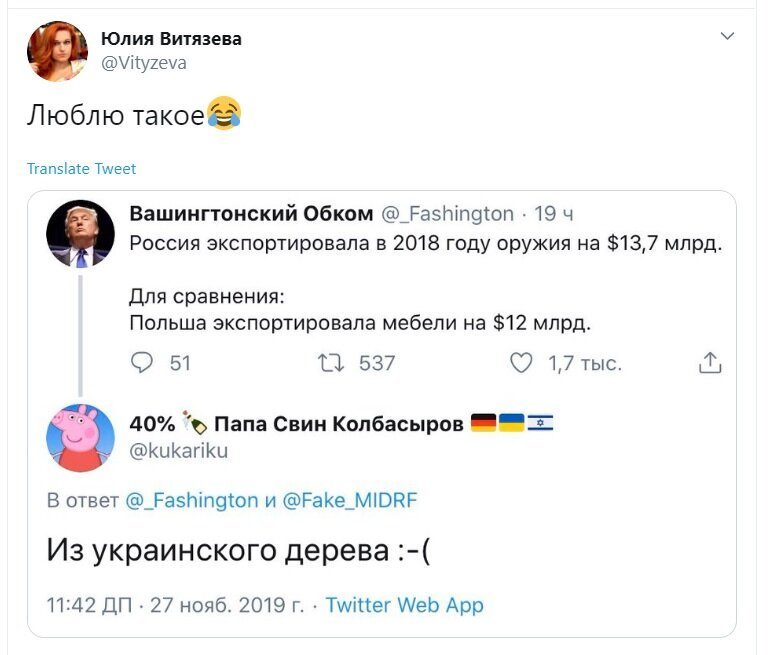This screenshot has width=768, height=655.
Task: Click the 11:42 ДП 27 нояб. 2019 timestamp
Action: coord(175,605)
